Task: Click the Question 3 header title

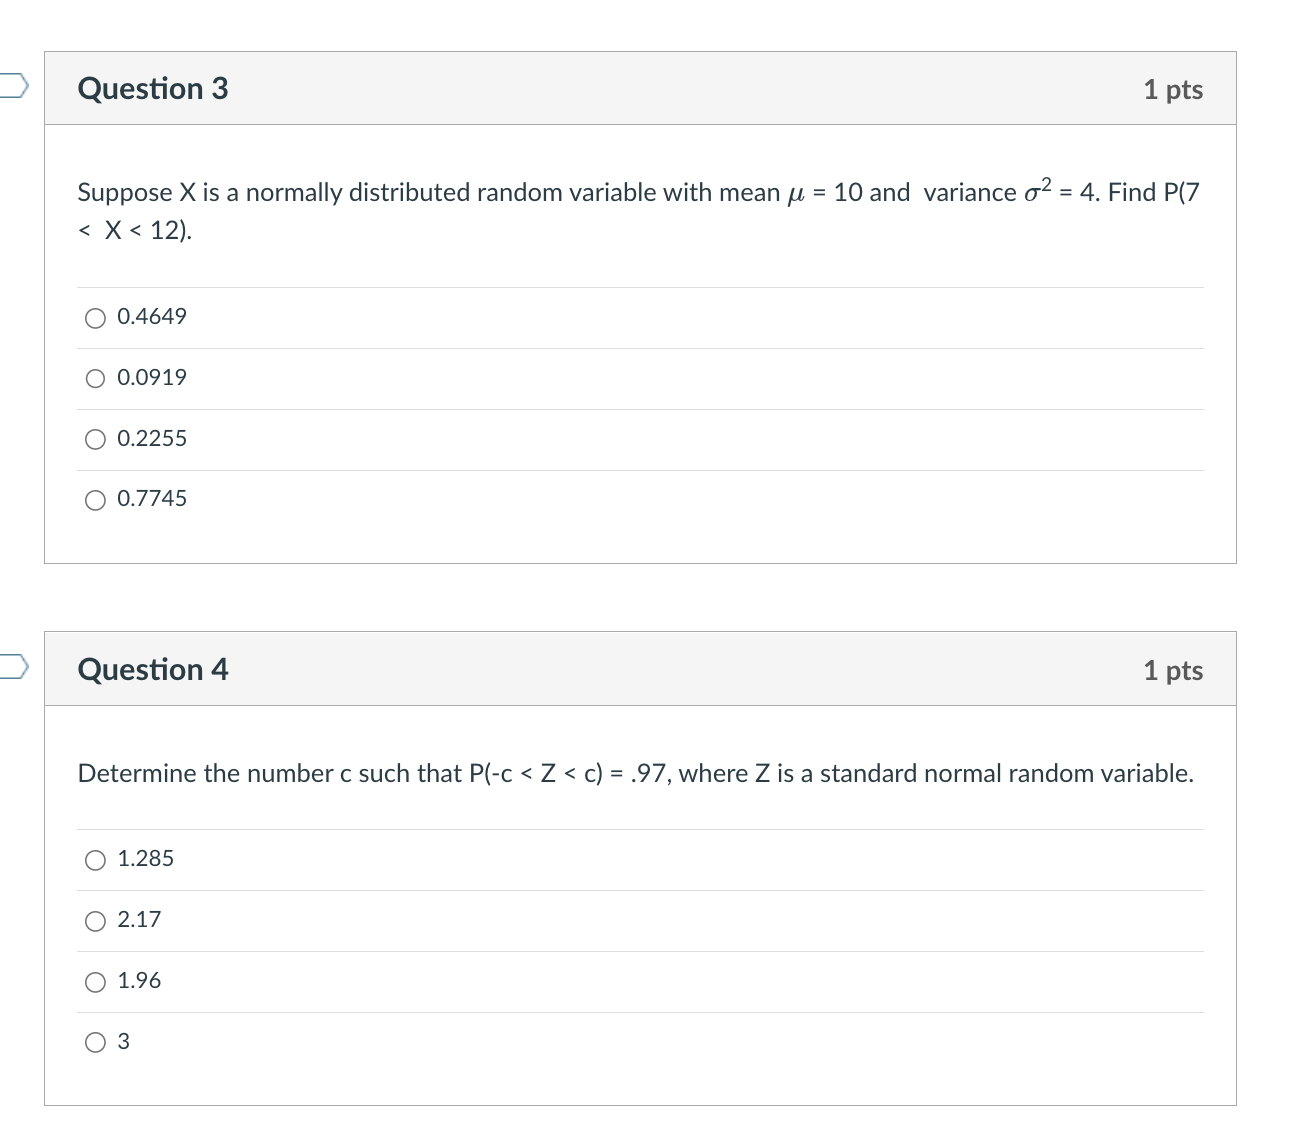Action: (152, 88)
